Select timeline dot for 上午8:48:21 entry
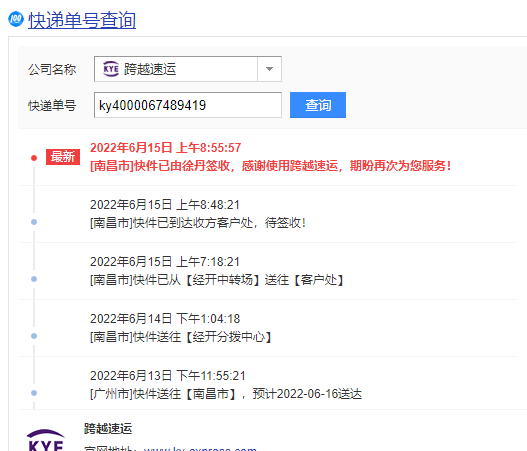Viewport: 527px width, 451px height. [34, 222]
